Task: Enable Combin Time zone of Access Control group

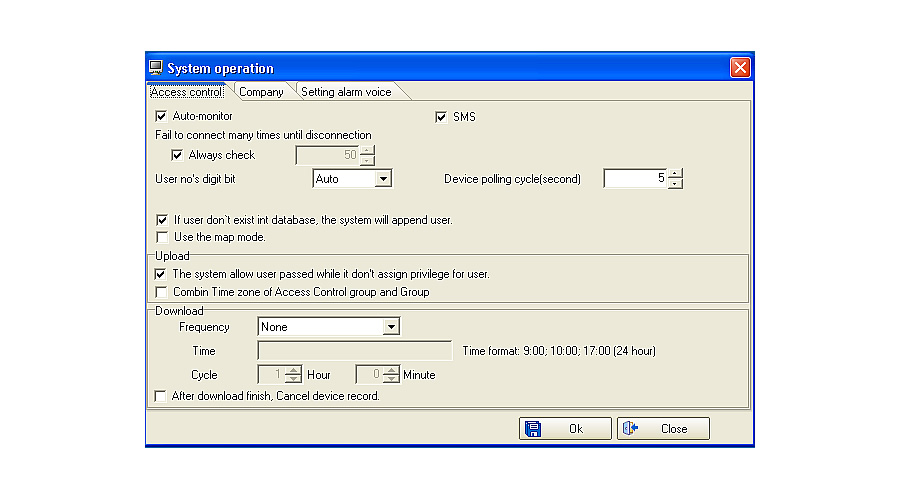Action: pos(161,292)
